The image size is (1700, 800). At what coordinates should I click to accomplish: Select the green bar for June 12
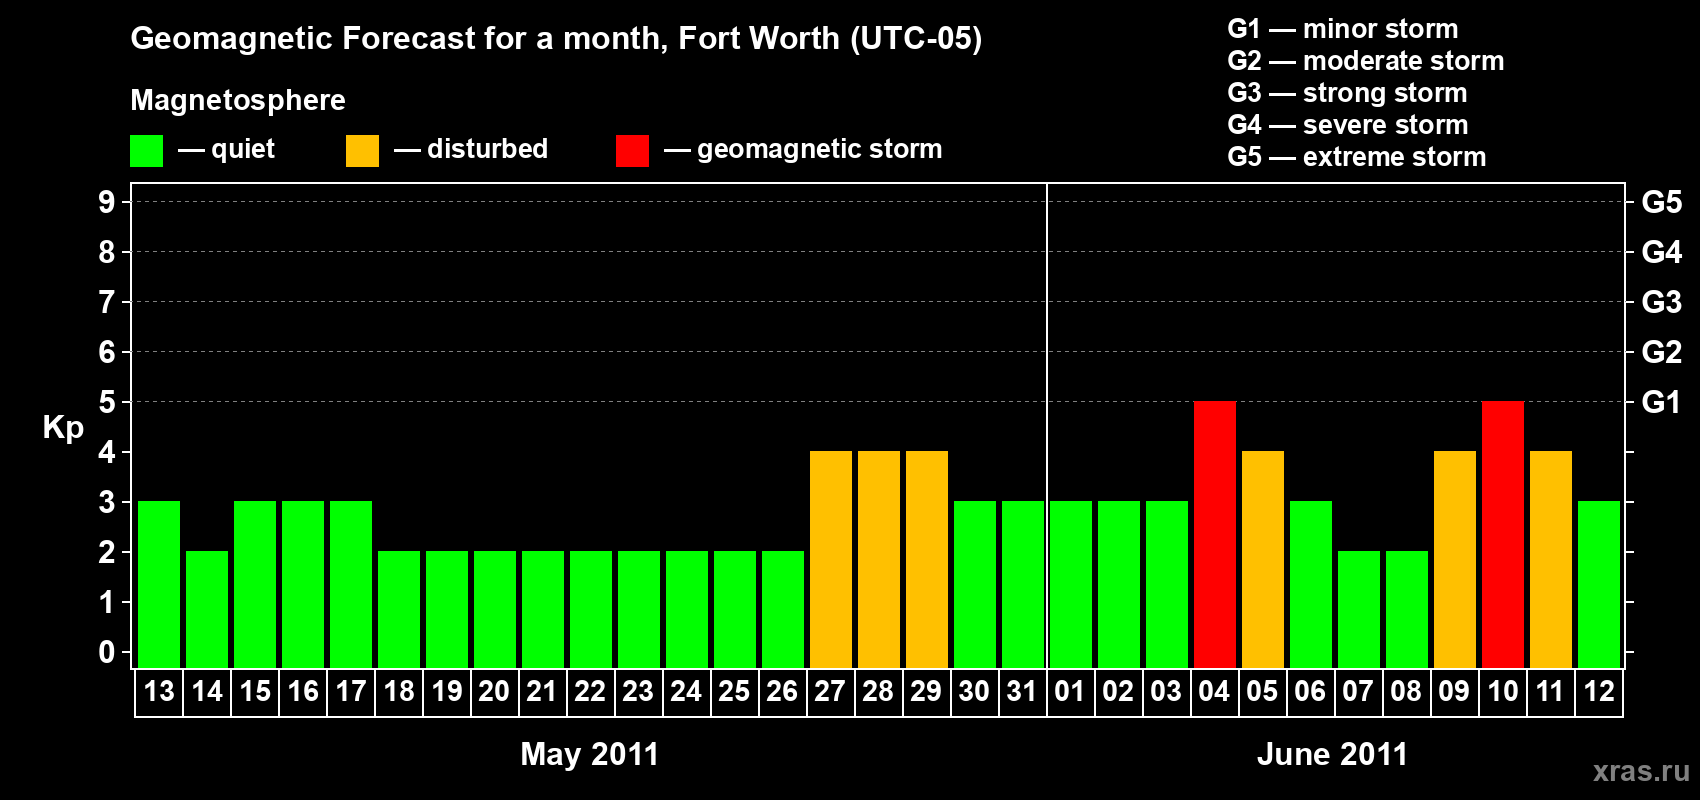[x=1599, y=584]
